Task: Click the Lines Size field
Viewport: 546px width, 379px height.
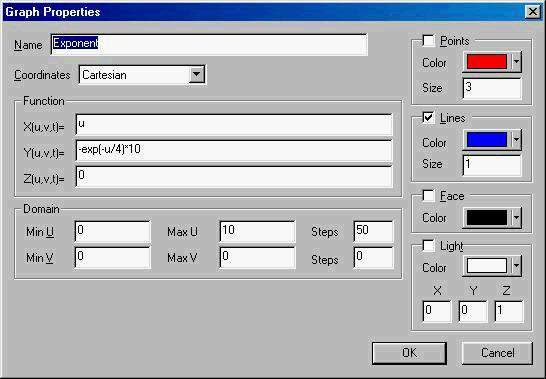Action: coord(492,165)
